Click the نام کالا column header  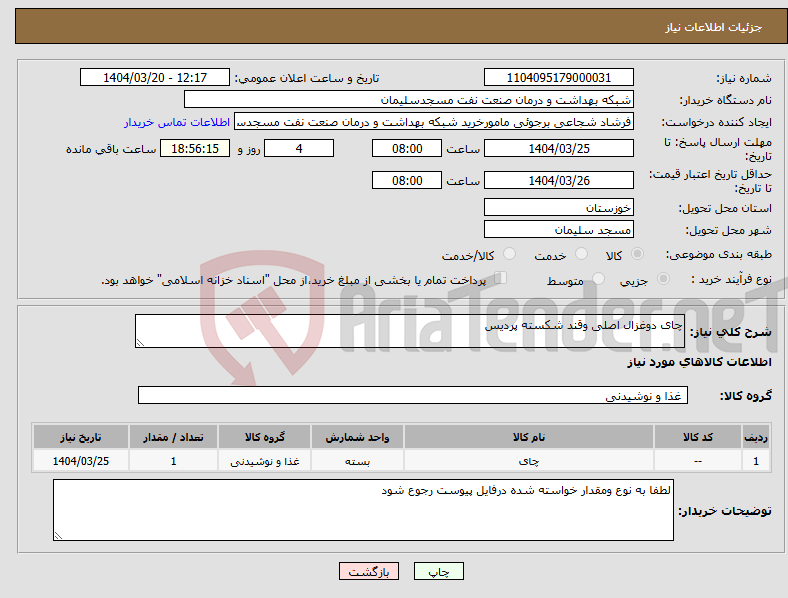[529, 437]
